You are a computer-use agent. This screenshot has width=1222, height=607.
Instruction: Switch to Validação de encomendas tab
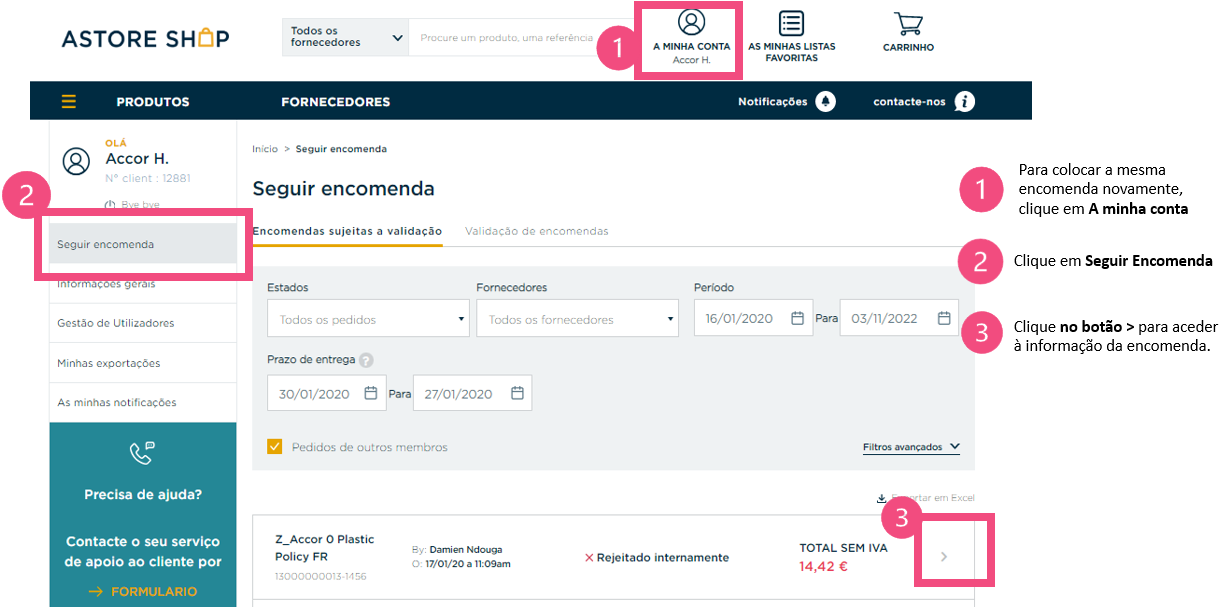[536, 231]
